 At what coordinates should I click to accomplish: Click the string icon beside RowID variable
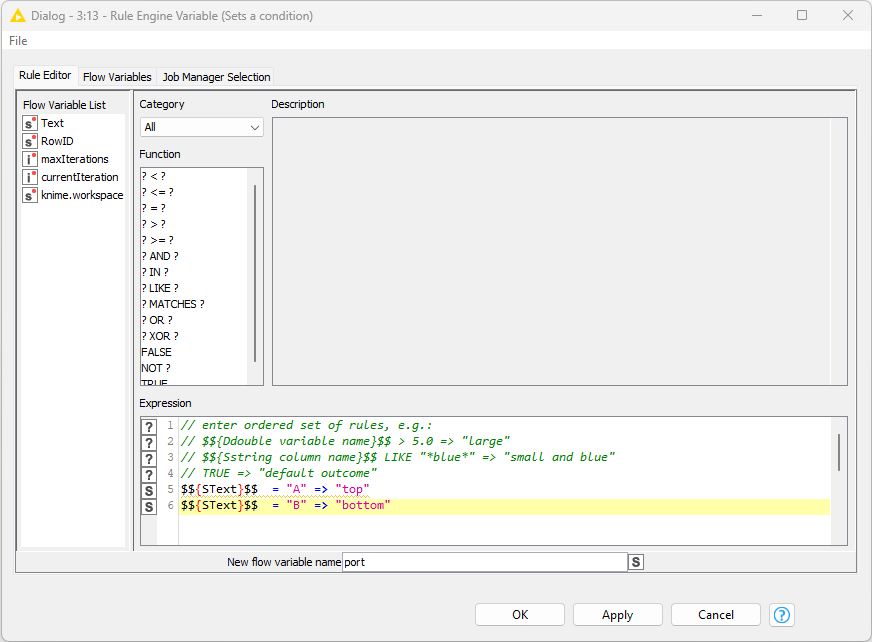coord(29,141)
